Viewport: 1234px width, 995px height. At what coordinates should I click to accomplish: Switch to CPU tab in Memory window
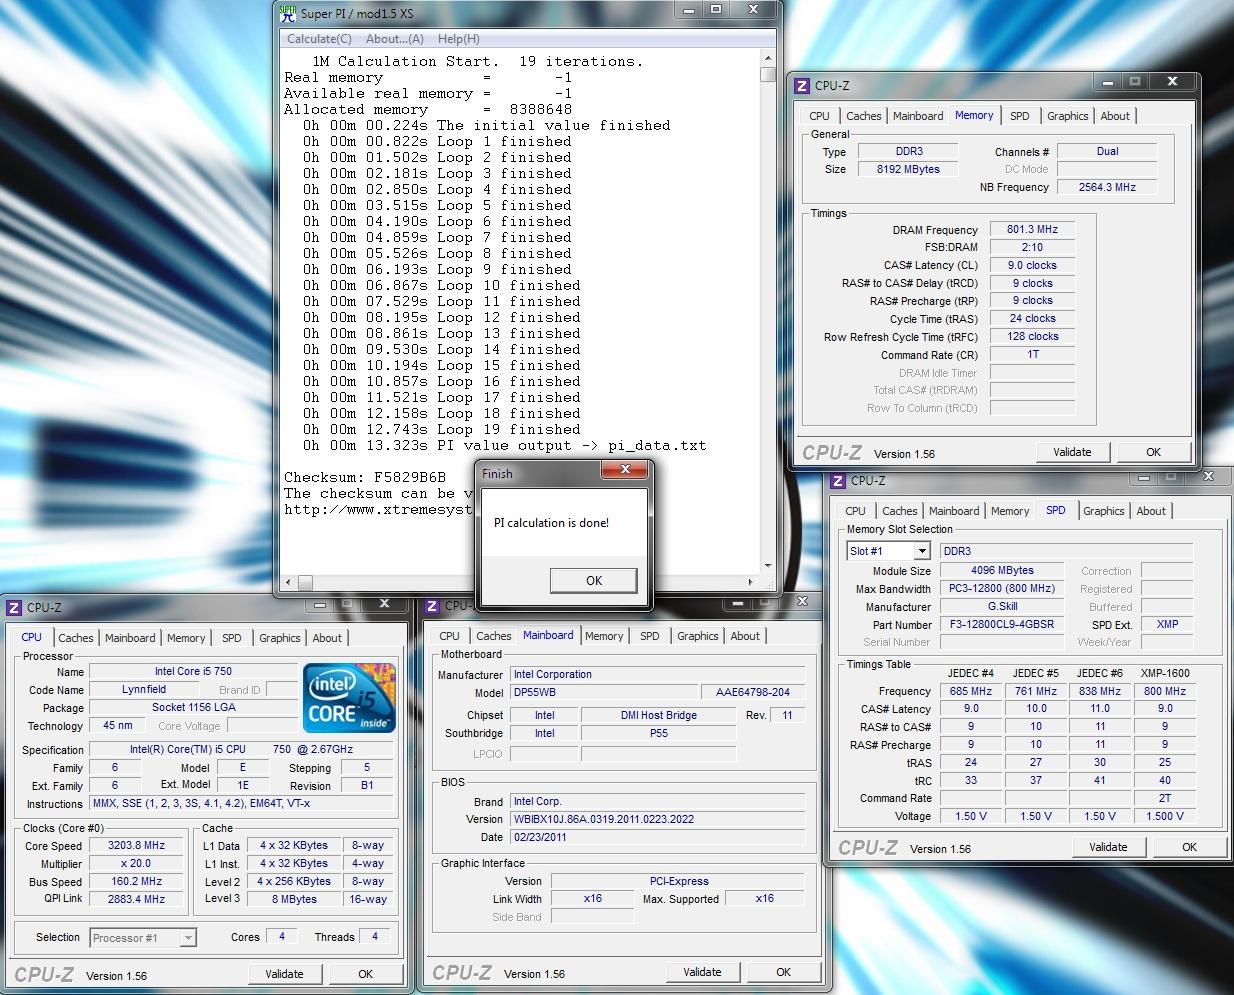pyautogui.click(x=820, y=116)
